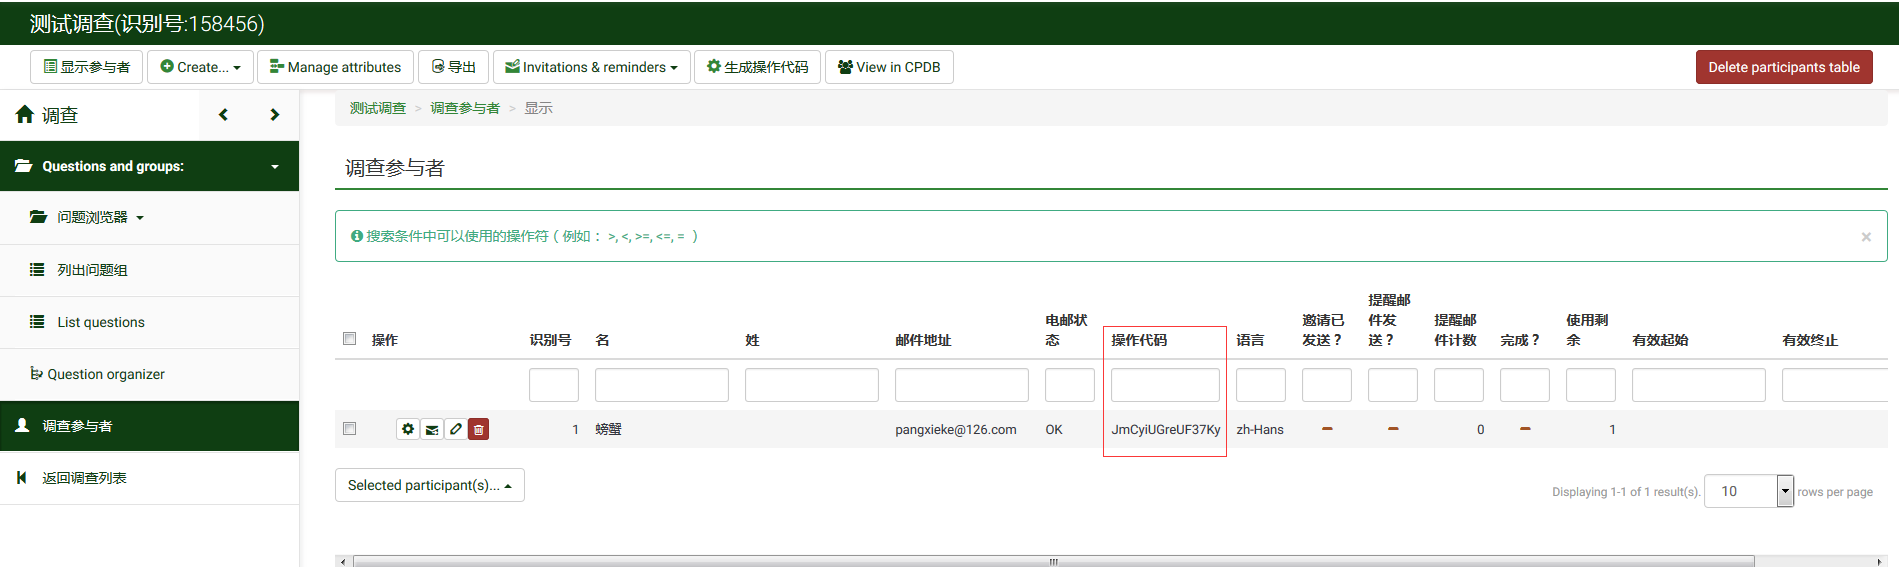
Task: Check the checkbox for participant row 1
Action: click(x=349, y=429)
